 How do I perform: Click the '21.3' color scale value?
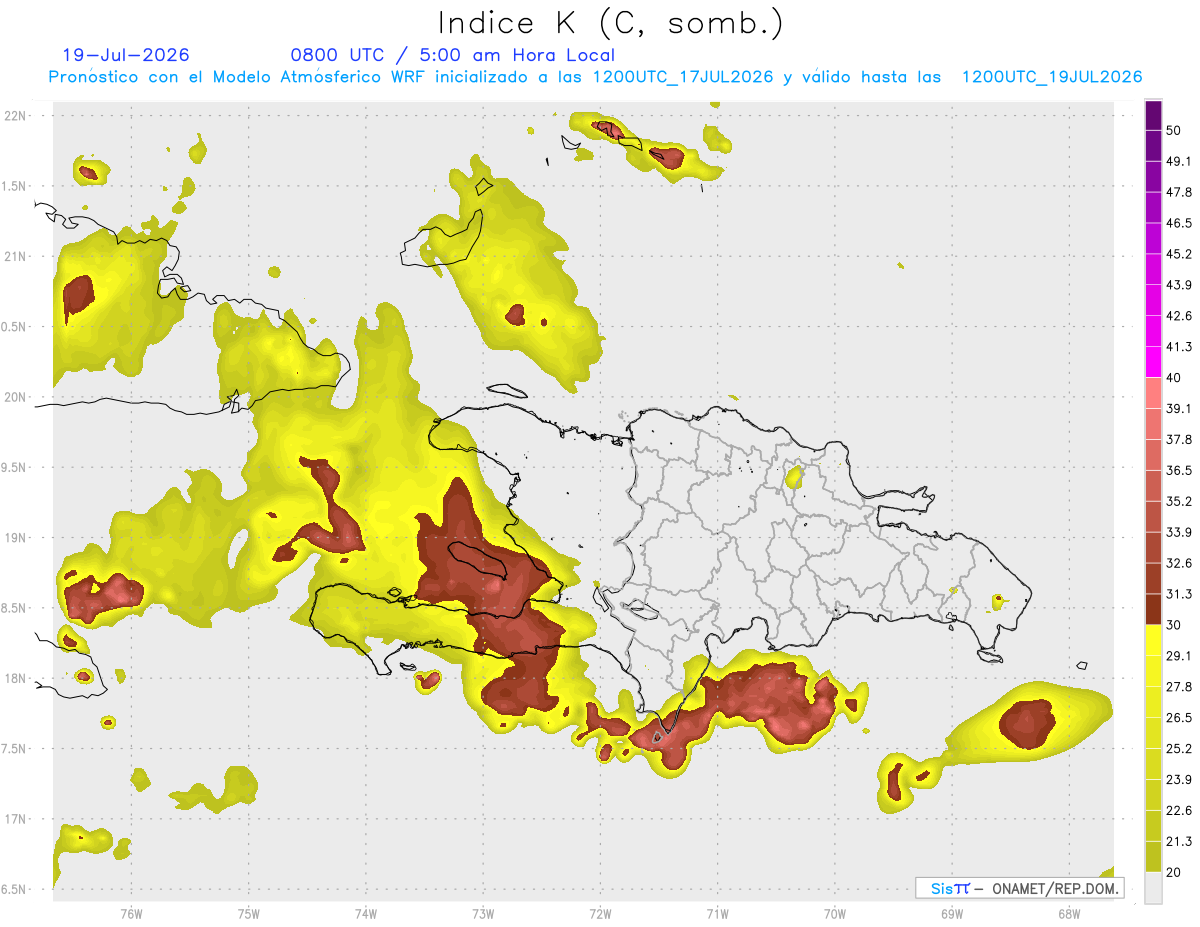pyautogui.click(x=1179, y=841)
